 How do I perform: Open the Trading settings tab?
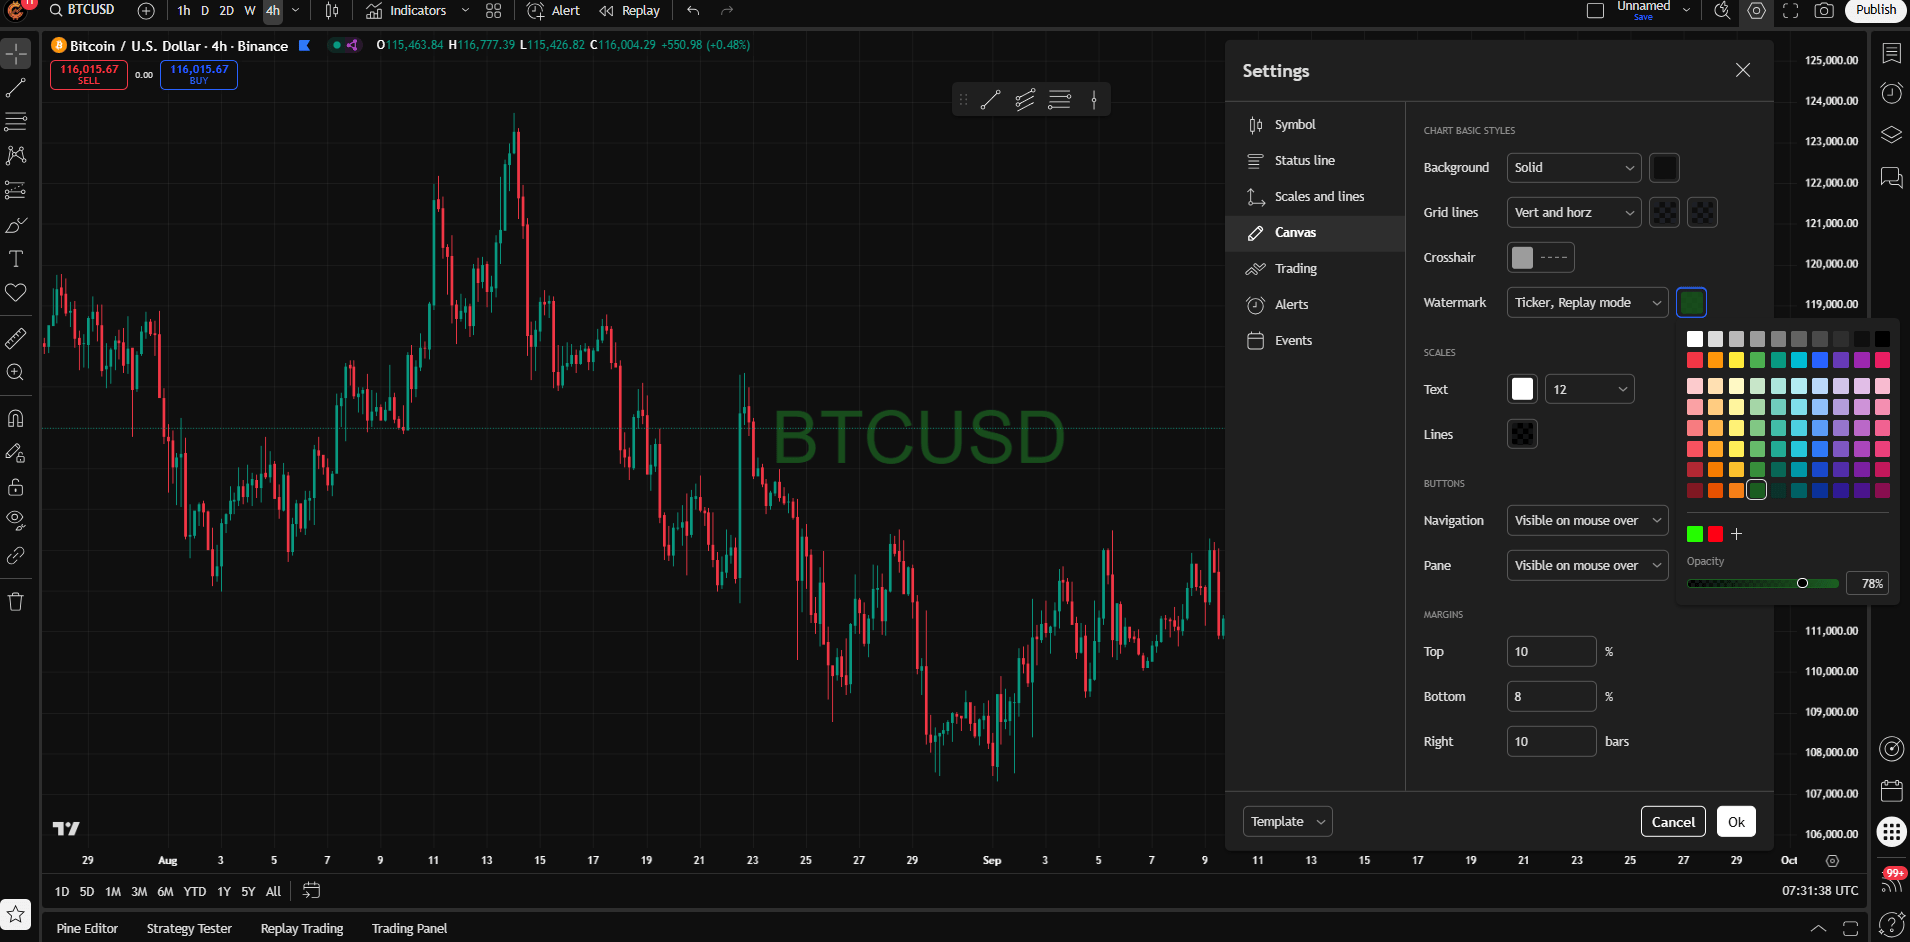pos(1315,269)
